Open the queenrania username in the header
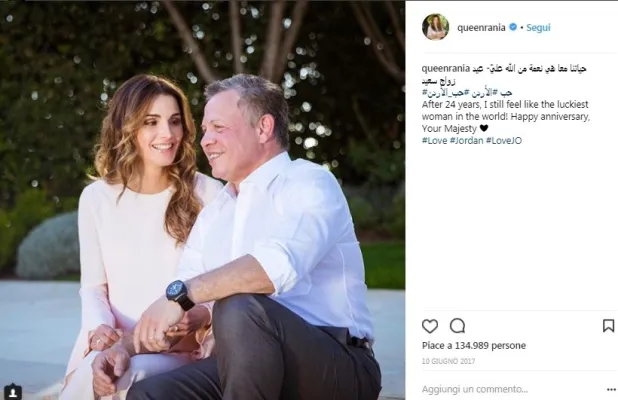This screenshot has width=618, height=400. click(x=481, y=28)
